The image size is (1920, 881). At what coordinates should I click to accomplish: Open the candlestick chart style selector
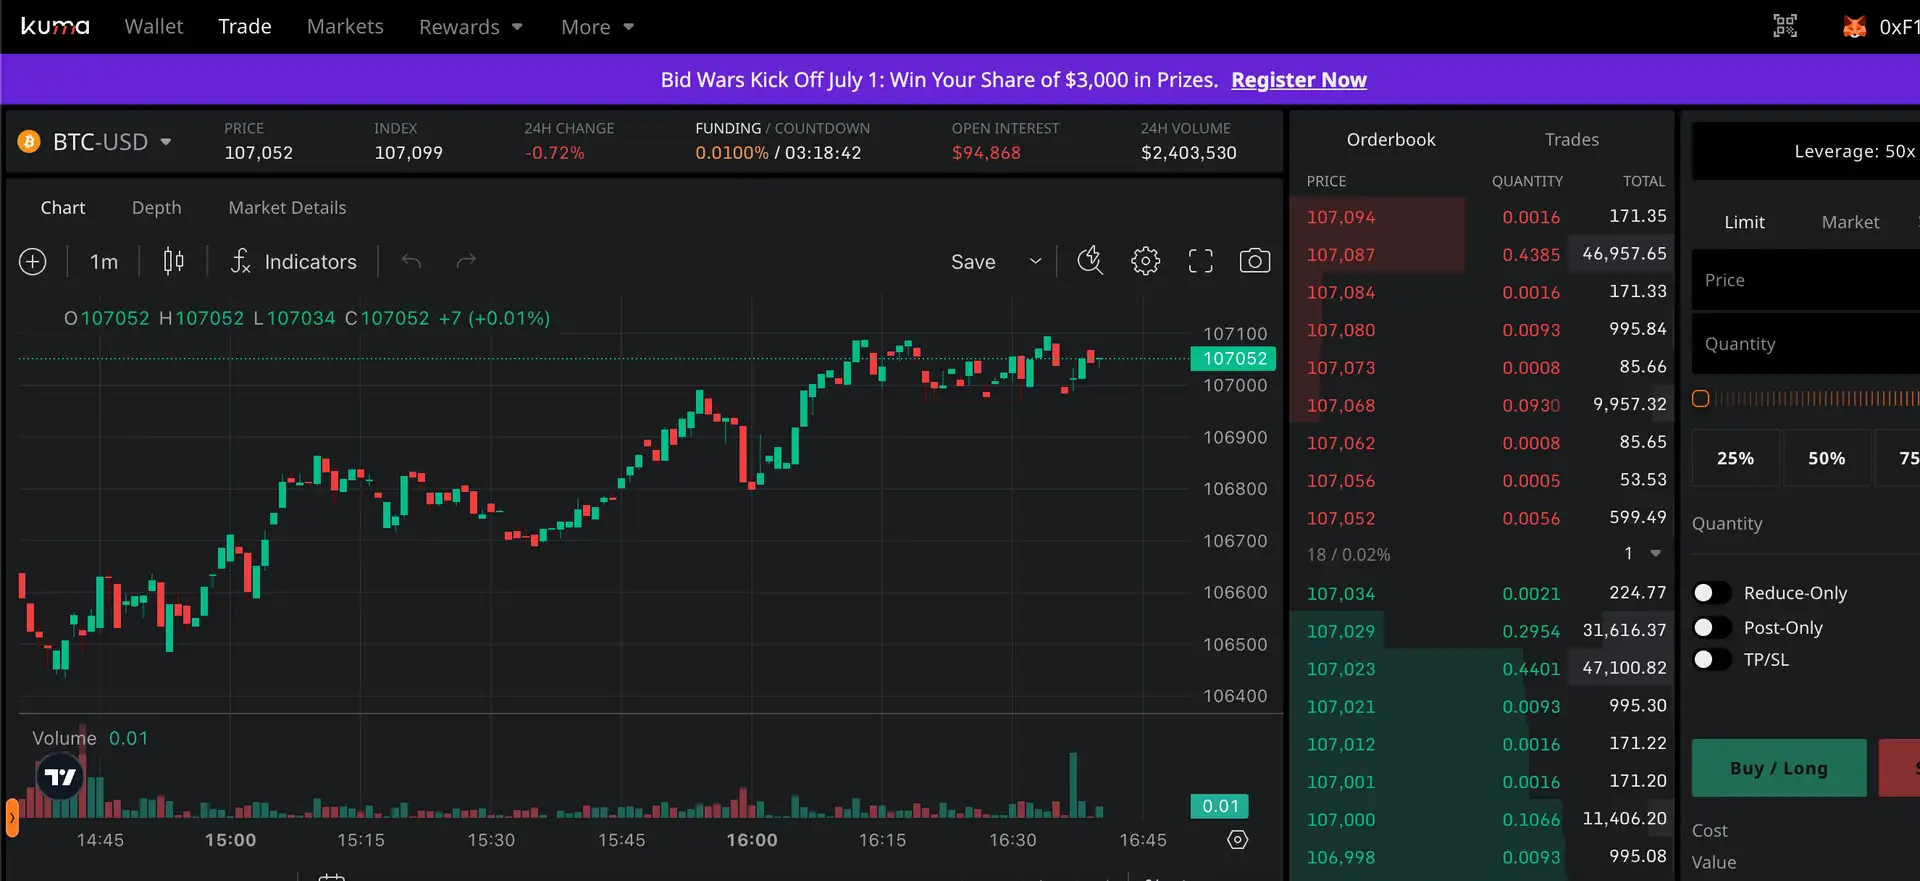coord(173,262)
